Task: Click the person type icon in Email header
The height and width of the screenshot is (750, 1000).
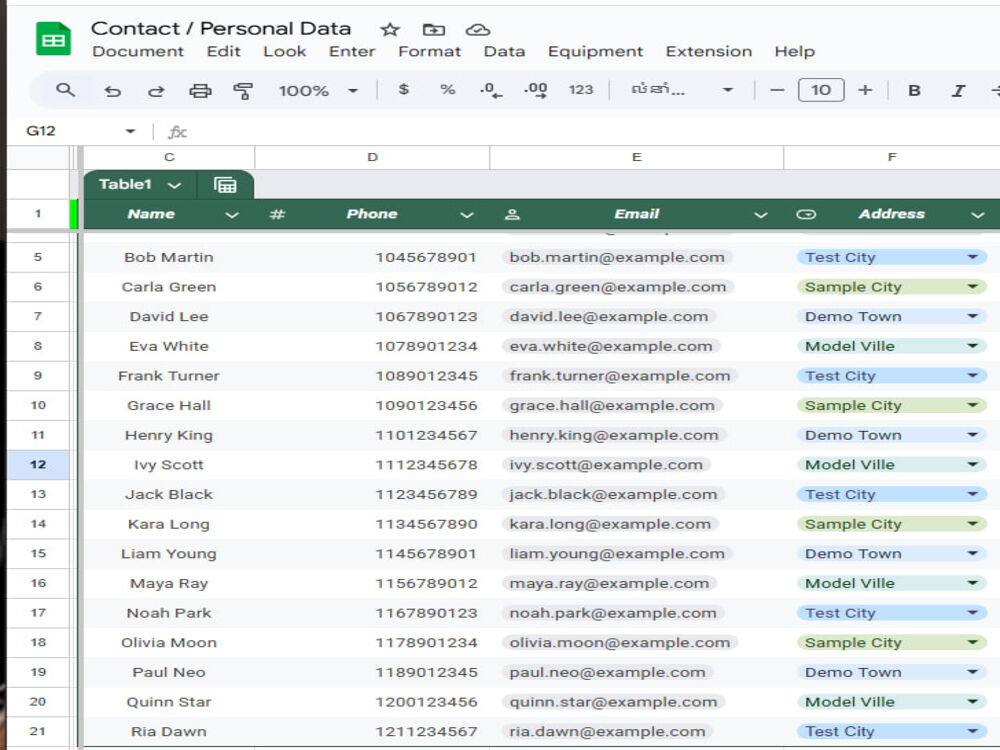Action: (511, 214)
